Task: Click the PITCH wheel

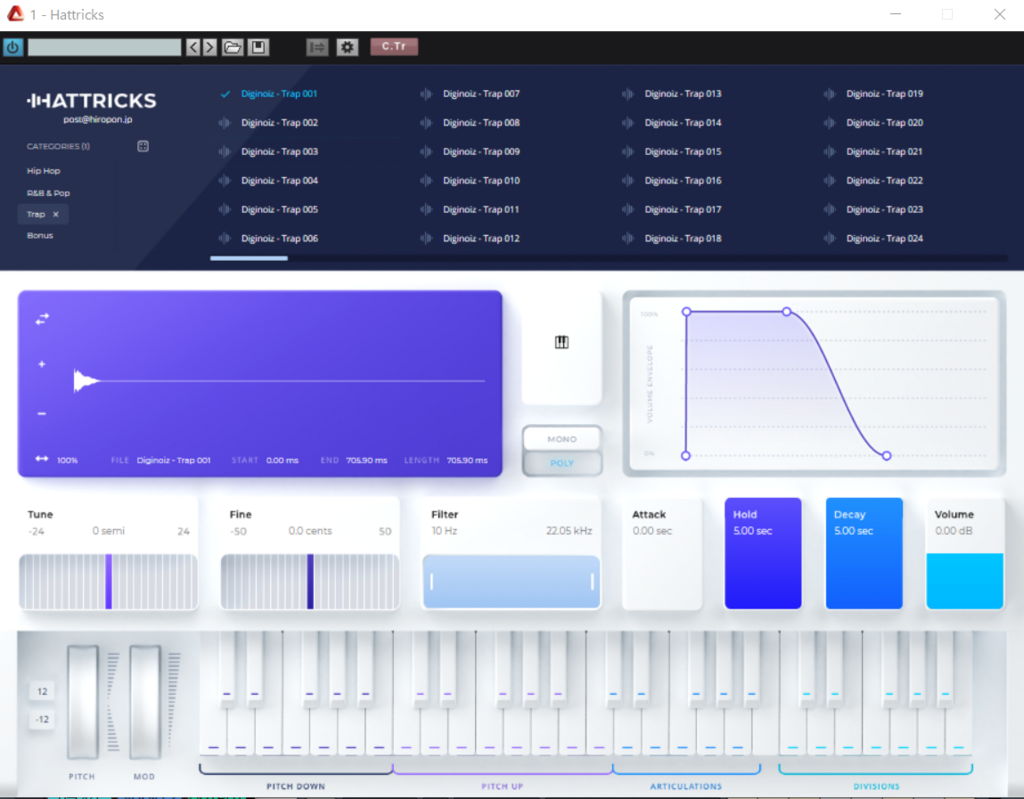Action: click(83, 702)
